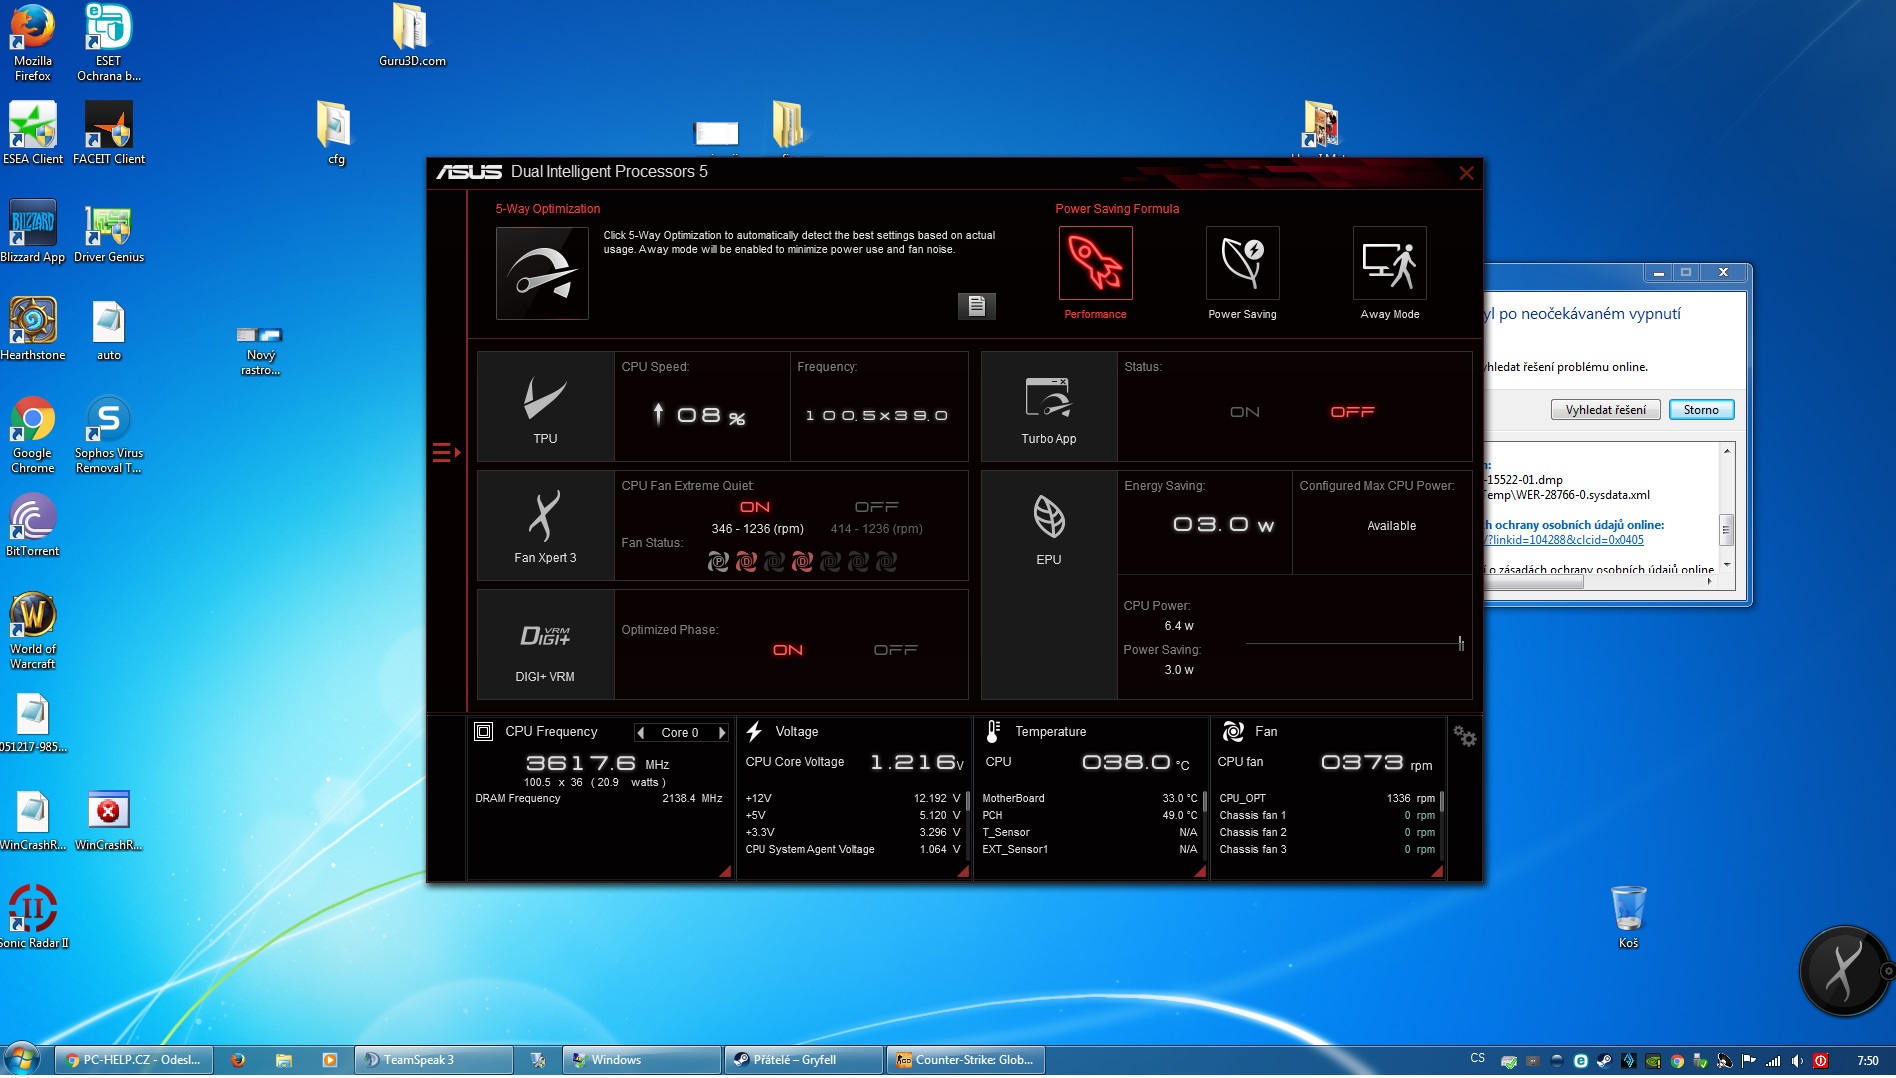Screen dimensions: 1896x1078
Task: Select the Hearthstone desktop shortcut
Action: (32, 329)
